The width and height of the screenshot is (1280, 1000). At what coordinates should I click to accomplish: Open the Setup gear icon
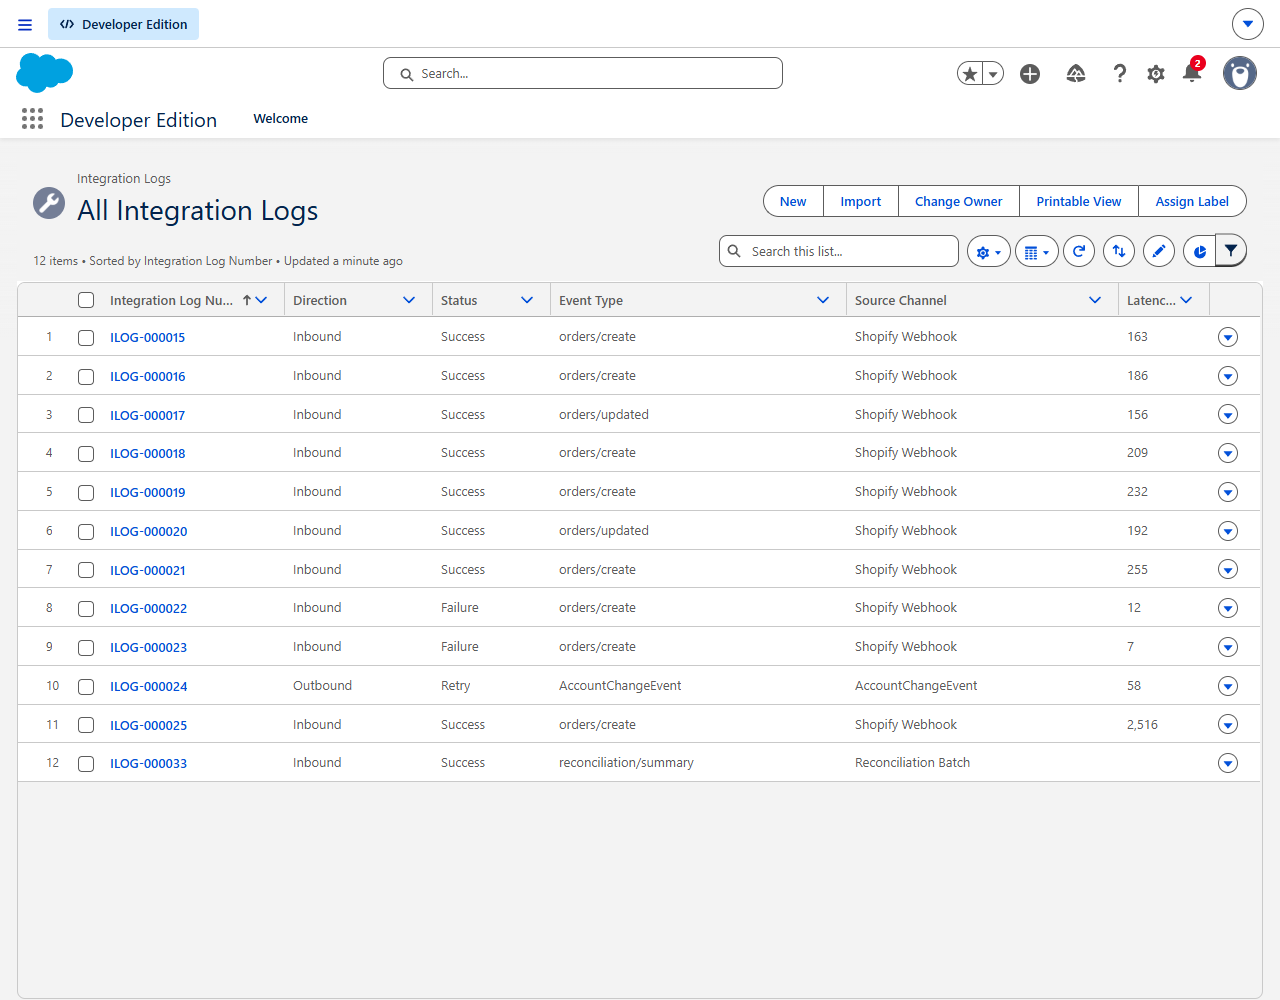(1156, 74)
